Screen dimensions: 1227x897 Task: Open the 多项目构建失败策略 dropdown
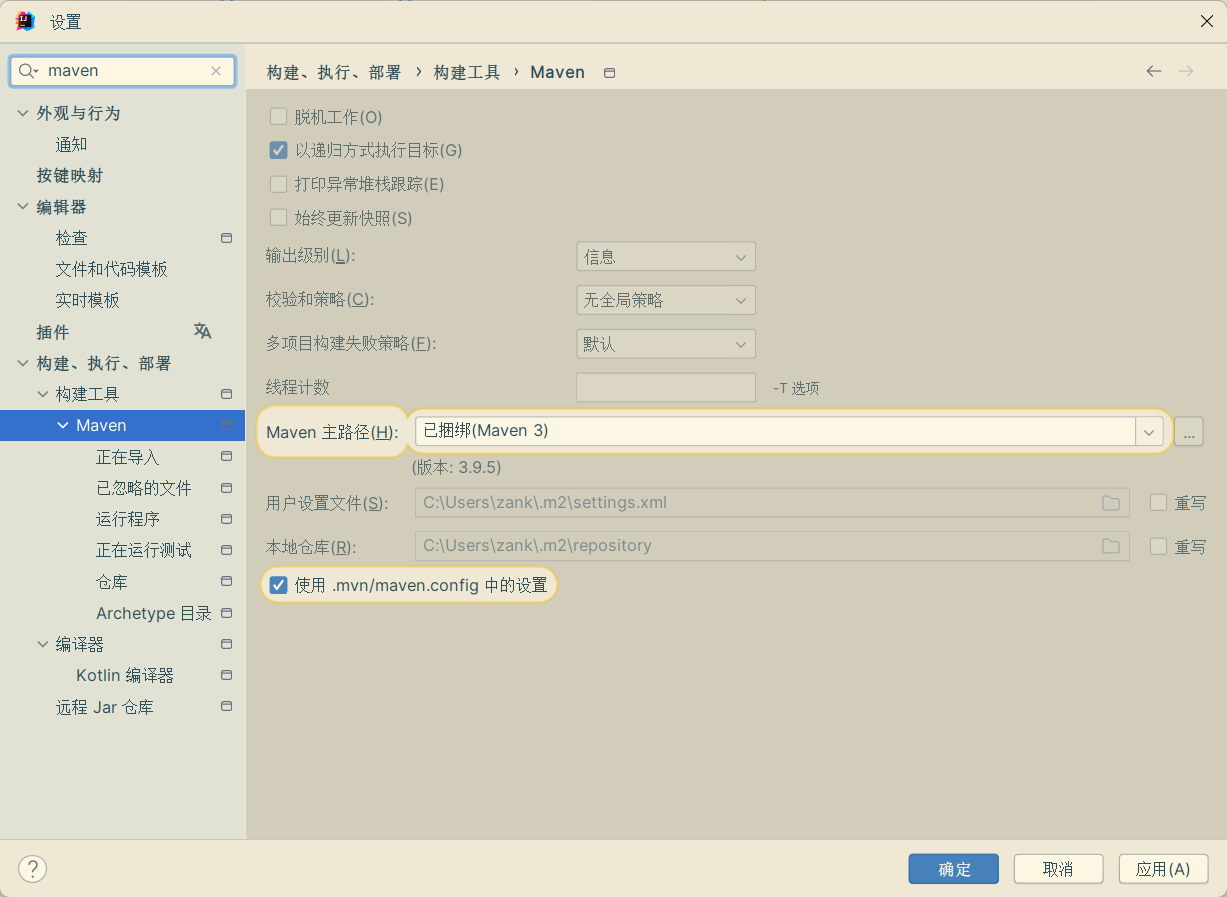pyautogui.click(x=665, y=344)
